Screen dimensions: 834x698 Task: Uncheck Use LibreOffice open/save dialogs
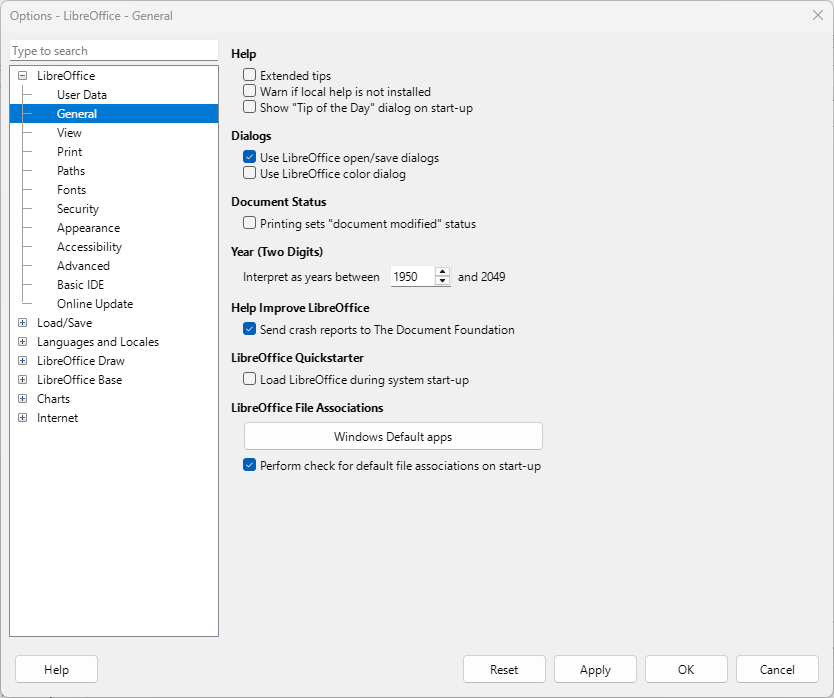pyautogui.click(x=249, y=157)
